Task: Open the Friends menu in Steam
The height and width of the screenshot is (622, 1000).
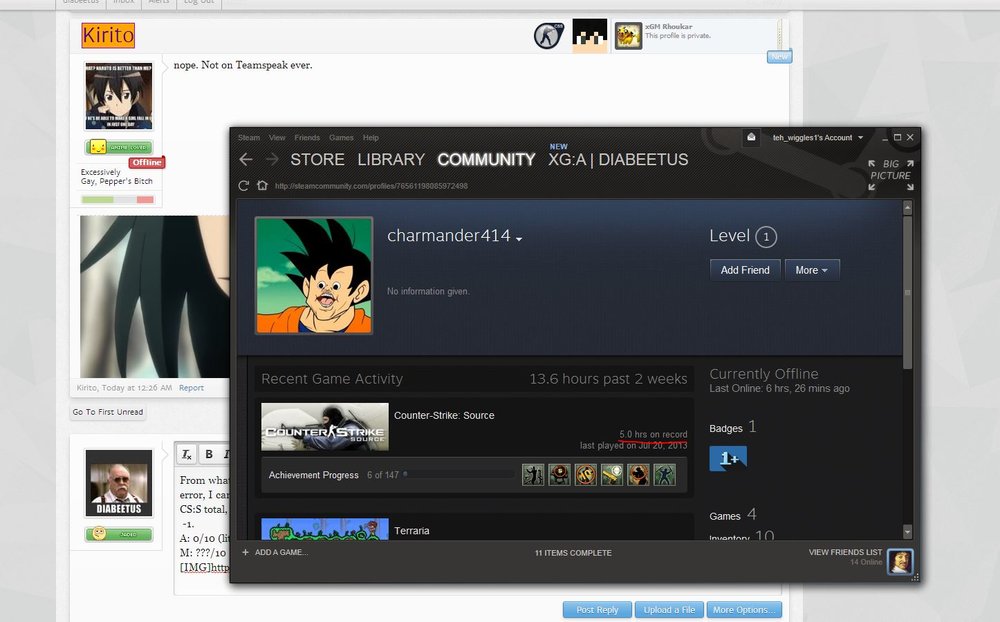Action: click(307, 137)
